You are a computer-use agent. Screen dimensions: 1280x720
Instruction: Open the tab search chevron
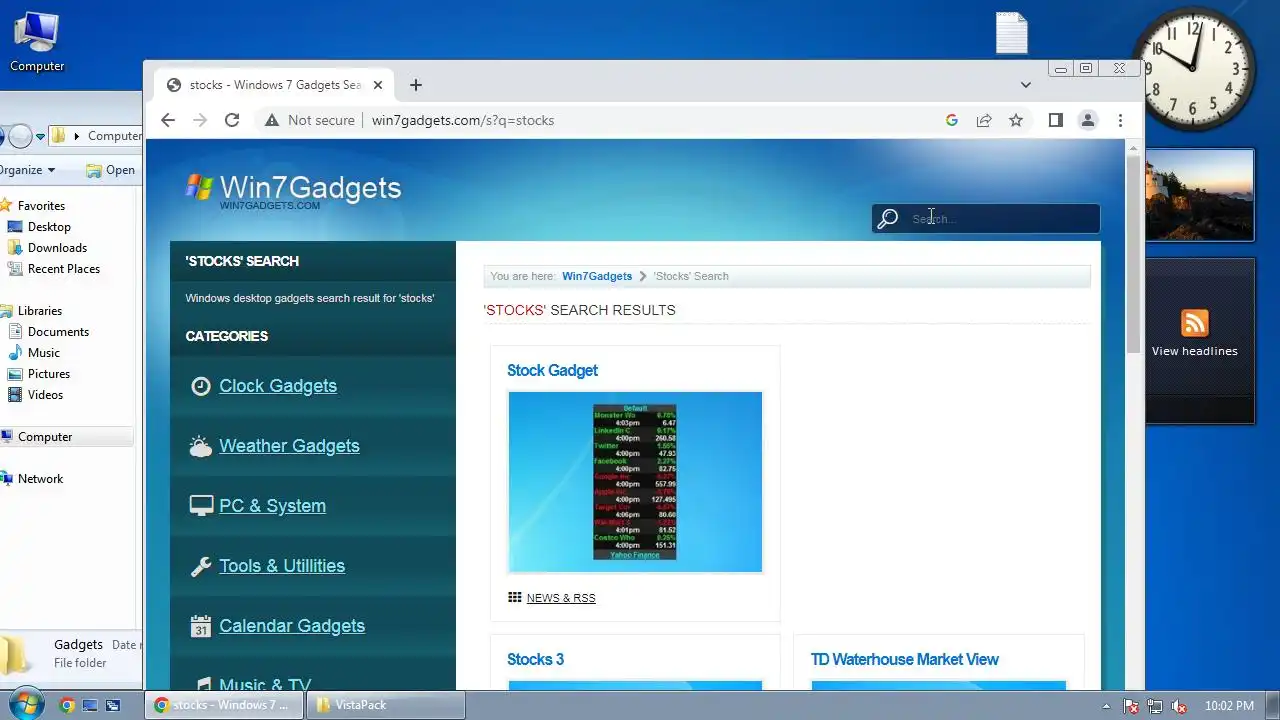(1025, 85)
